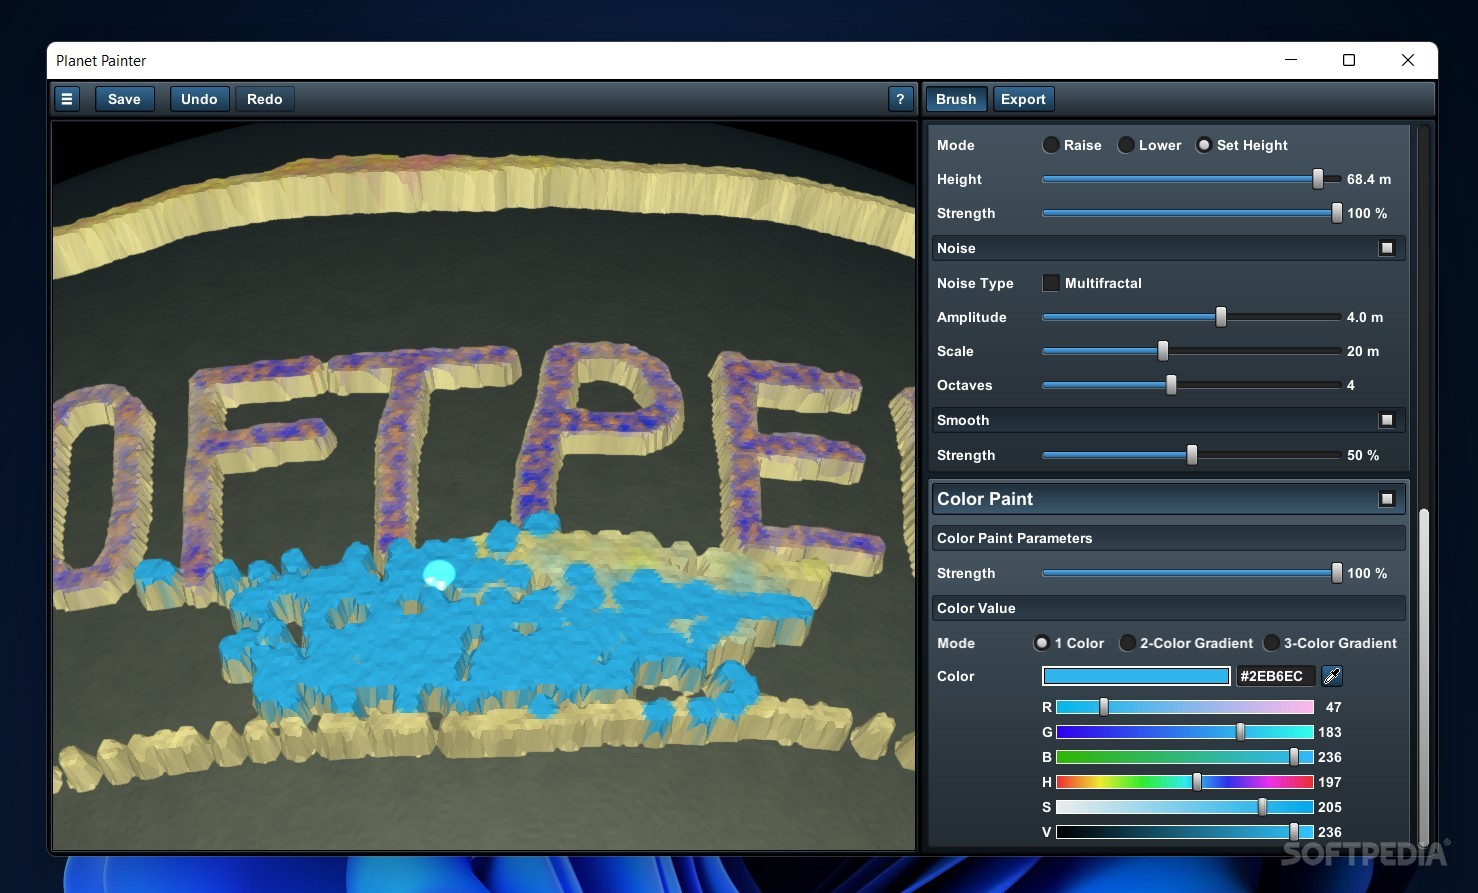Viewport: 1478px width, 893px height.
Task: Adjust the noise Amplitude slider
Action: (1191, 317)
